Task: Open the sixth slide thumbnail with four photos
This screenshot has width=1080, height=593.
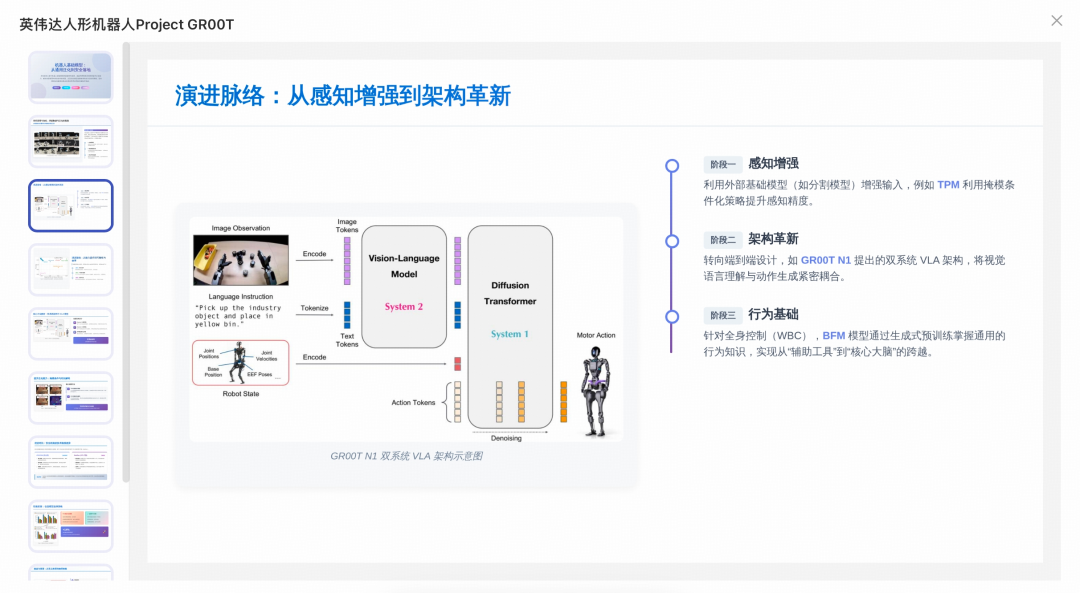Action: (71, 397)
